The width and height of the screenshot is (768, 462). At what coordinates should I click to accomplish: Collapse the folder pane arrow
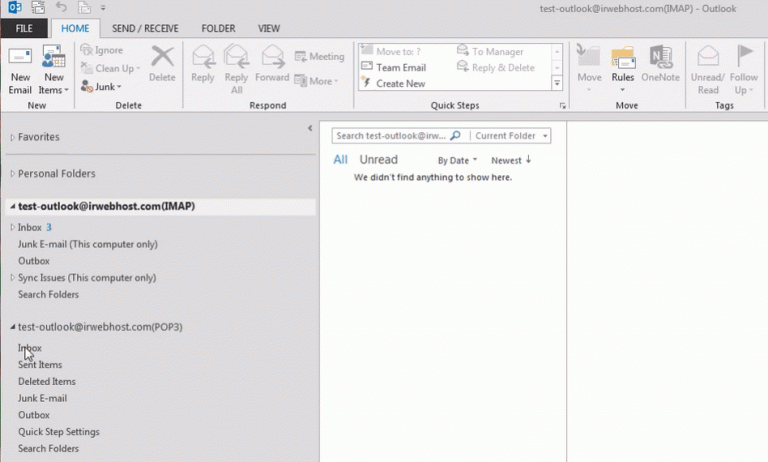[x=310, y=128]
